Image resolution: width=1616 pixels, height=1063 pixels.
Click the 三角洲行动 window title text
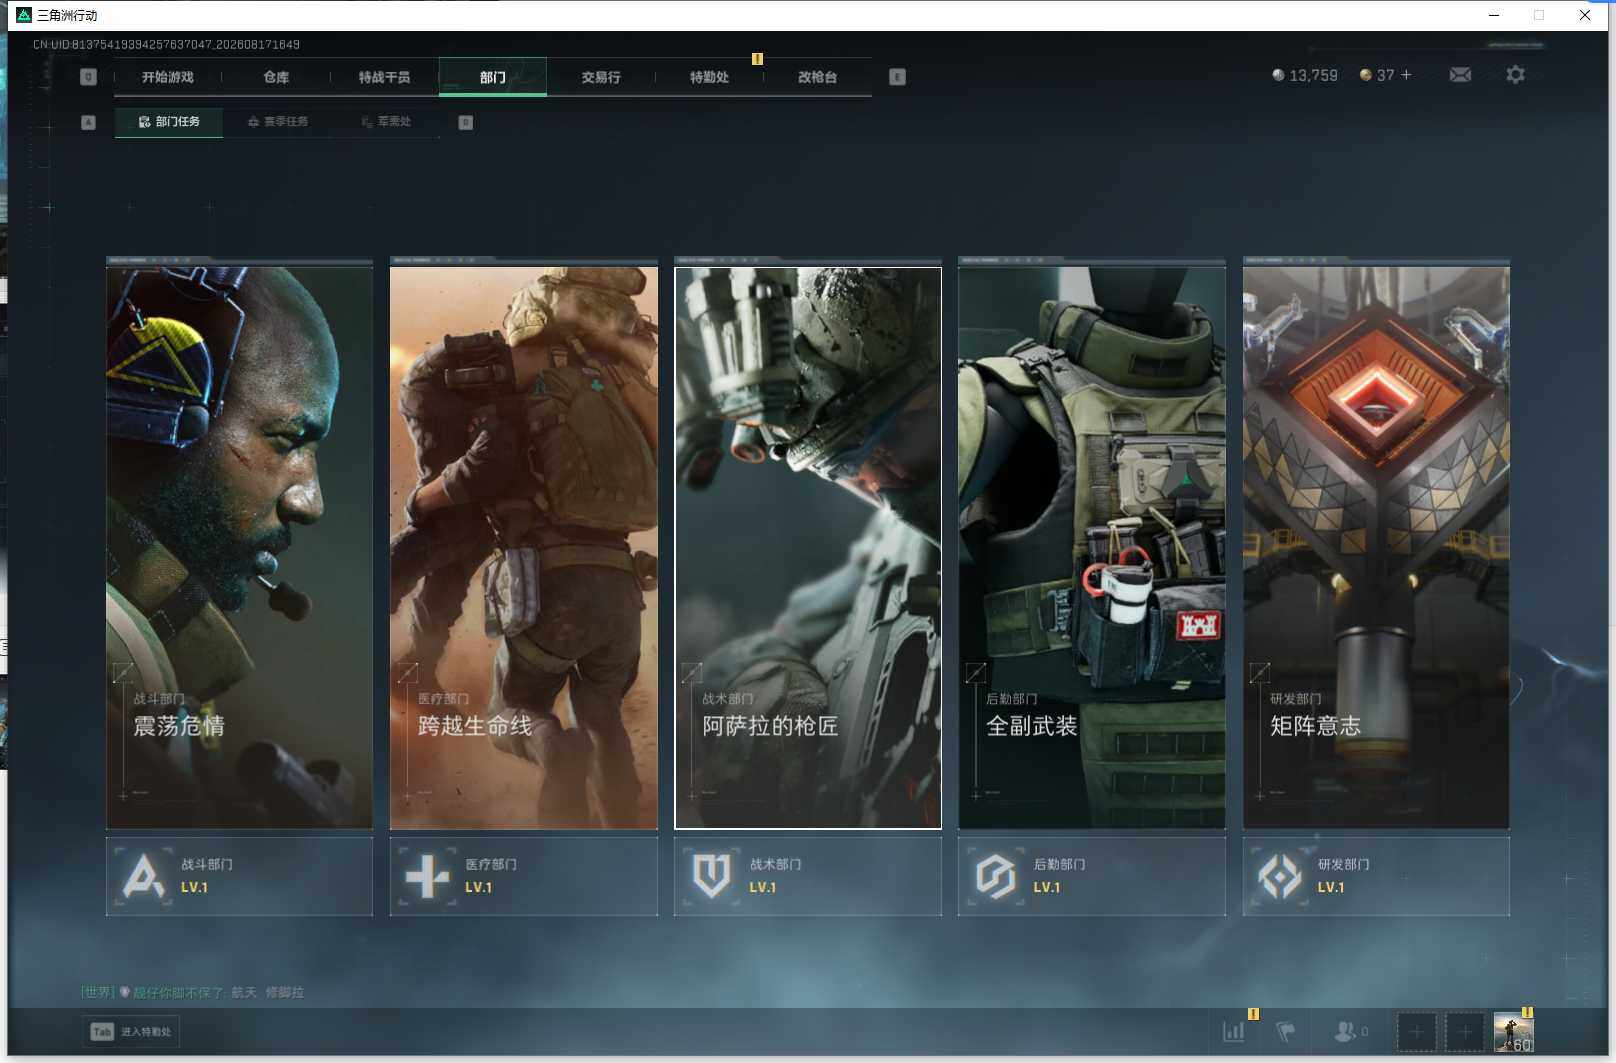[67, 15]
